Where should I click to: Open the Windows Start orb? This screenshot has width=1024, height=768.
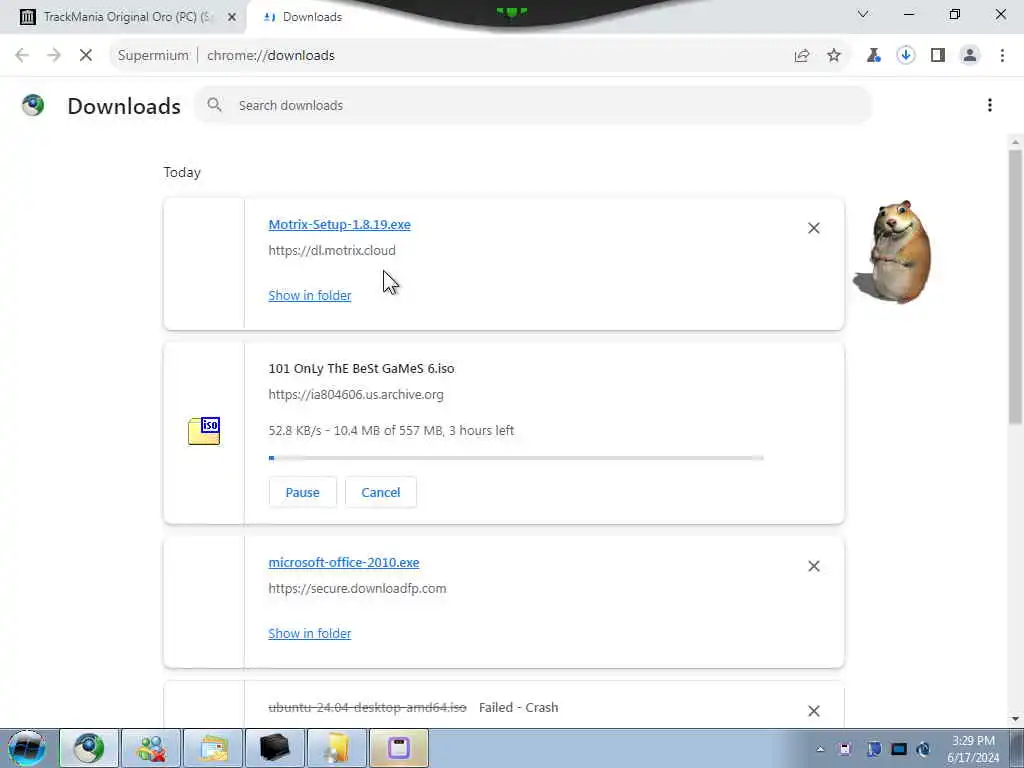click(27, 748)
